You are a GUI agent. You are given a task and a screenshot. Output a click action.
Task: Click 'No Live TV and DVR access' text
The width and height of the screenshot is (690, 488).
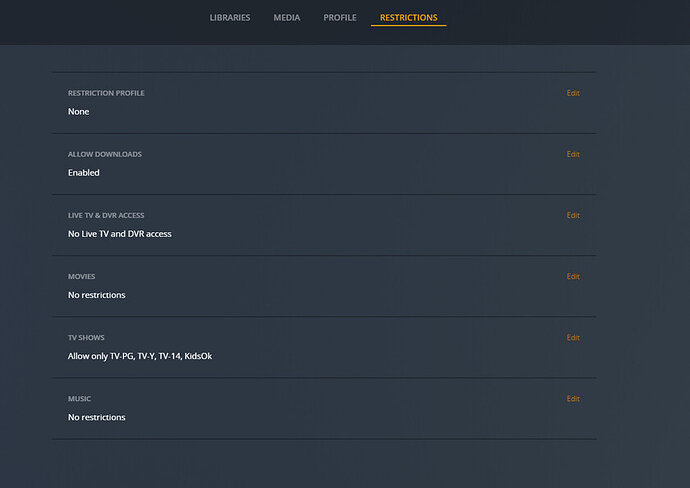point(120,234)
